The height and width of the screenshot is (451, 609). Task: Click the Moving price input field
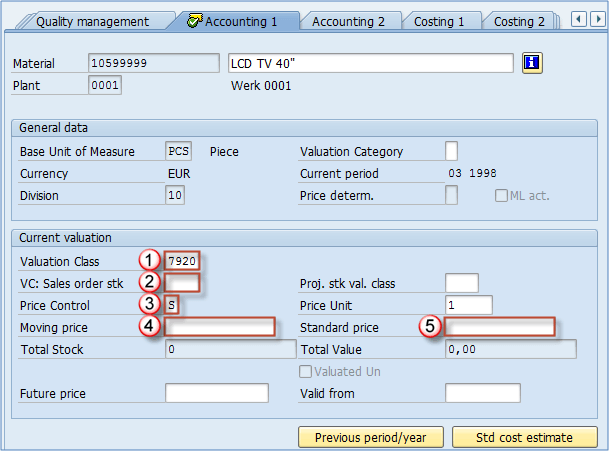pos(220,328)
